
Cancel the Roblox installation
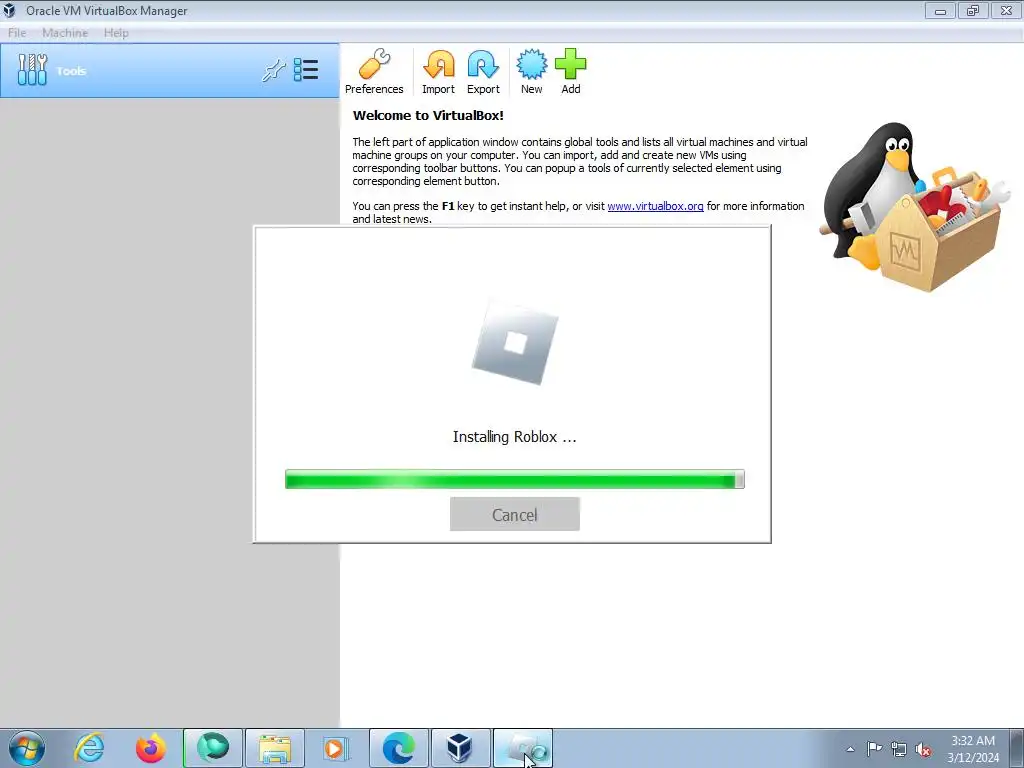tap(515, 514)
